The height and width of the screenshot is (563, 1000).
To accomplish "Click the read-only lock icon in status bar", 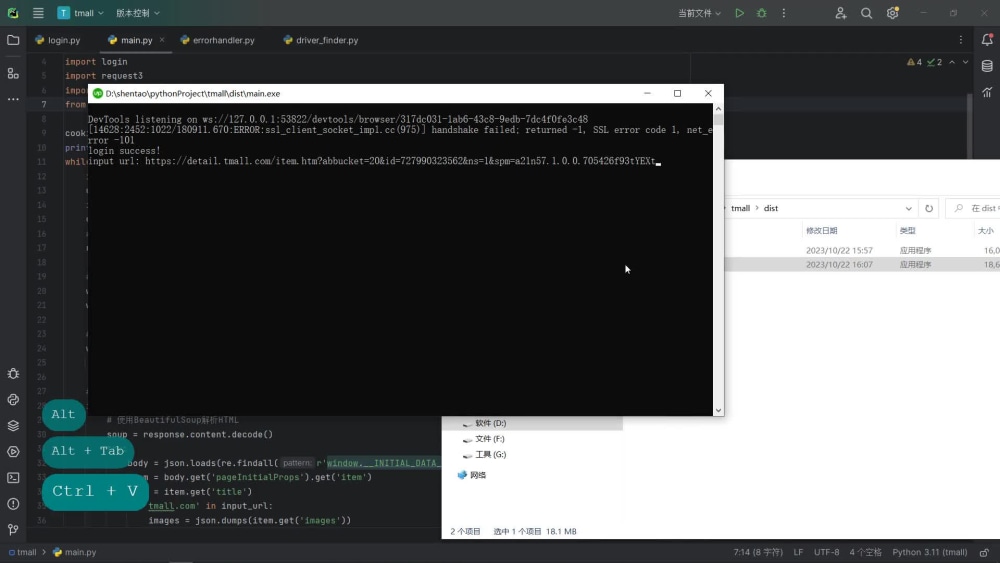I will 985,552.
